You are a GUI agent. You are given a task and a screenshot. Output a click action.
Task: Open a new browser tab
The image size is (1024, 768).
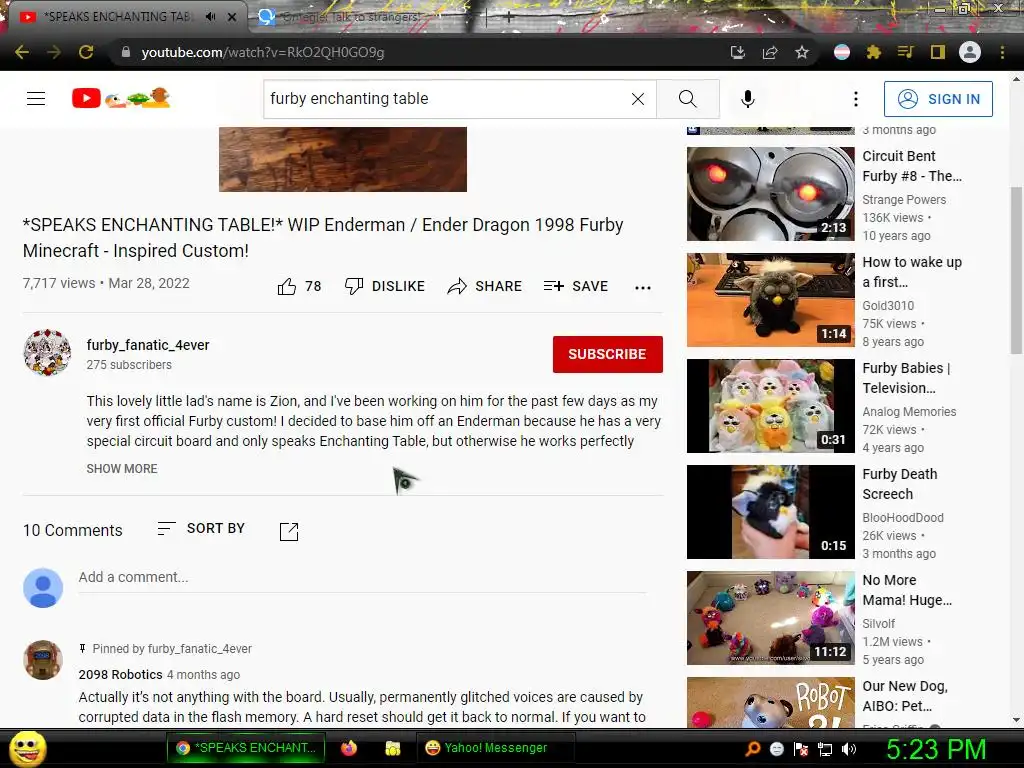[x=508, y=18]
